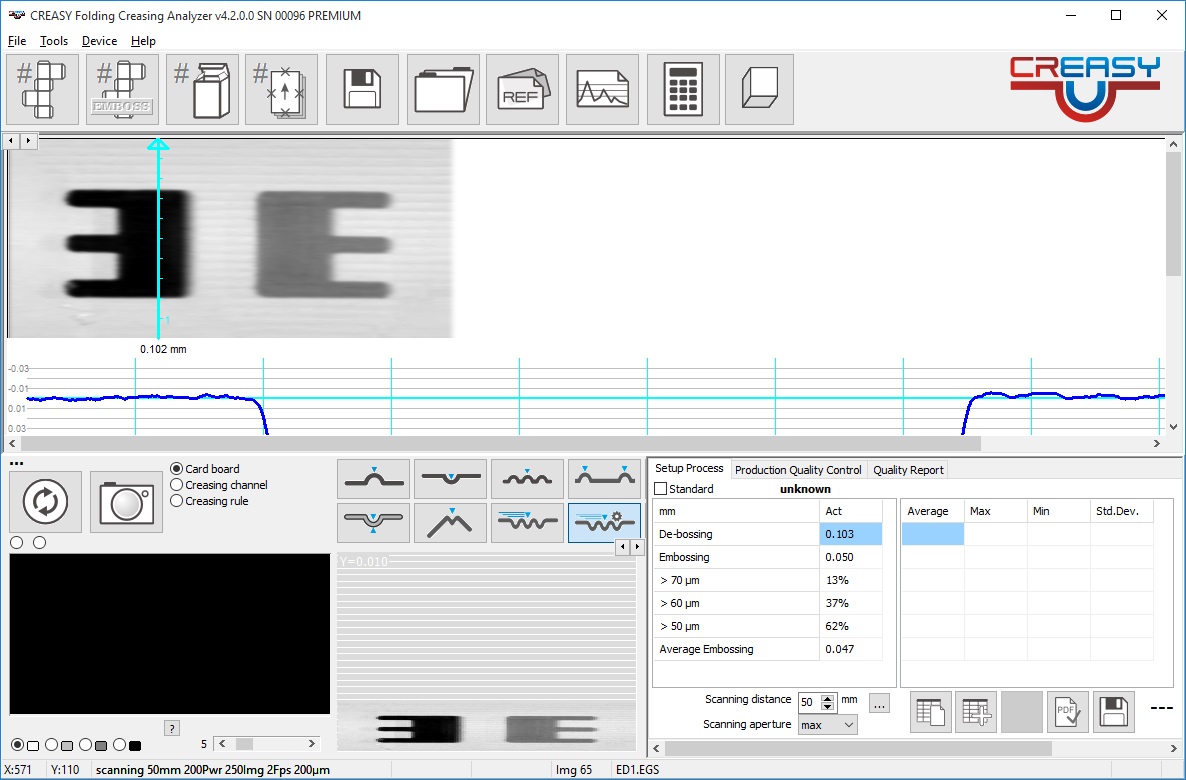Start the scan with the refresh button
Viewport: 1186px width, 780px height.
(x=45, y=502)
